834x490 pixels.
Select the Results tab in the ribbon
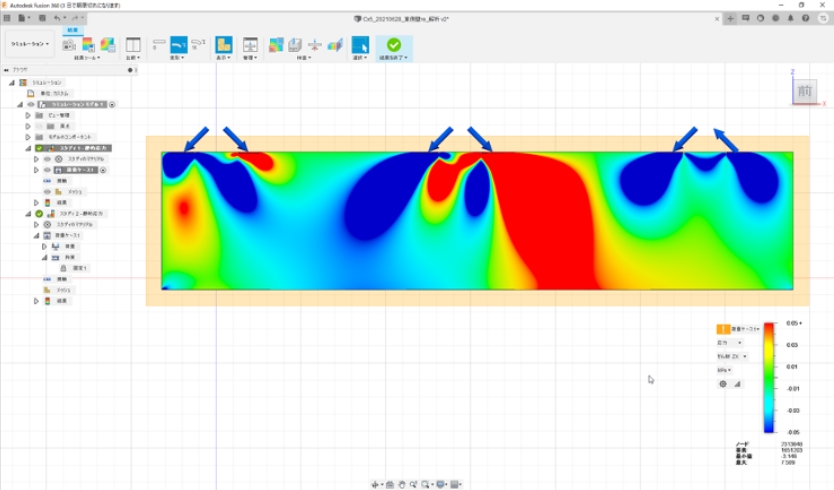pos(71,30)
